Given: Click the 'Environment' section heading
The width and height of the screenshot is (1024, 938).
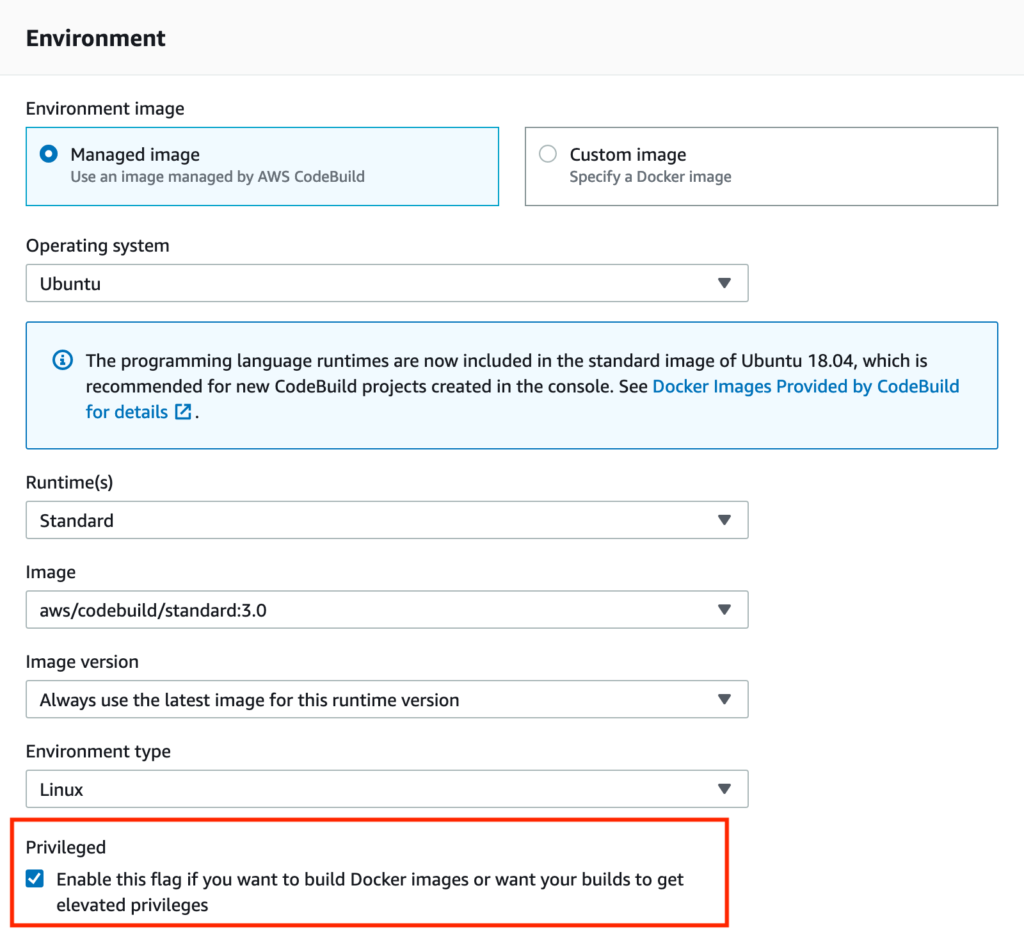Looking at the screenshot, I should click(x=95, y=38).
